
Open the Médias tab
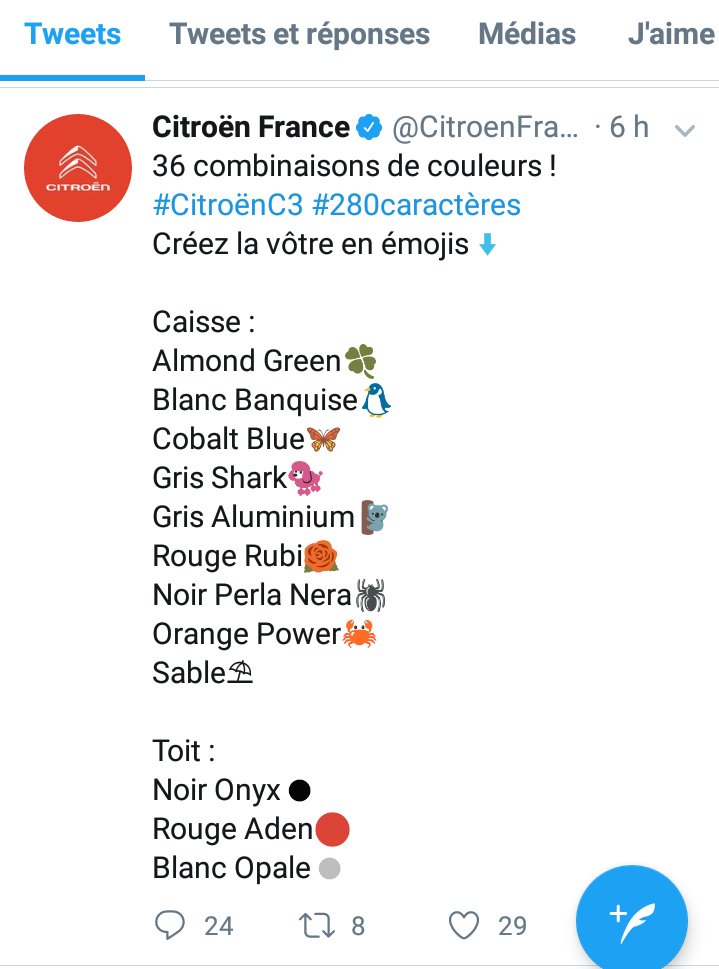pyautogui.click(x=527, y=34)
